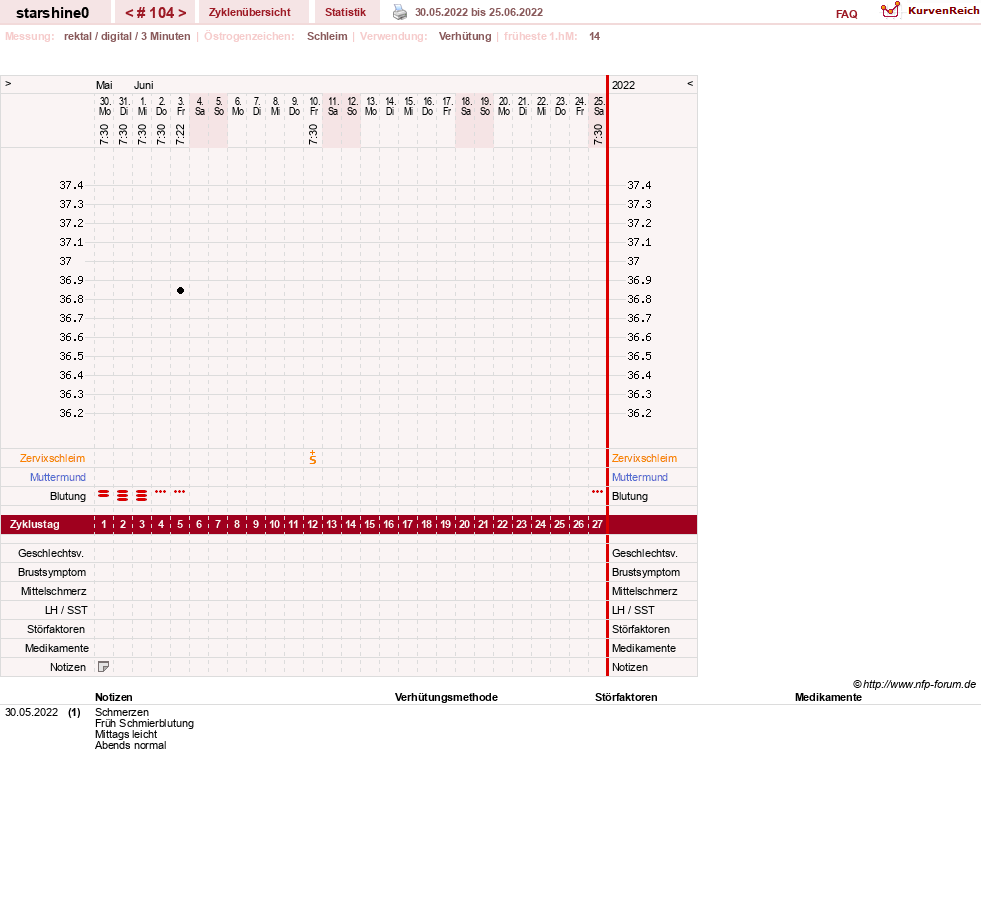Screen dimensions: 981x899
Task: Click the S+ cervical mucus symbol
Action: (313, 457)
